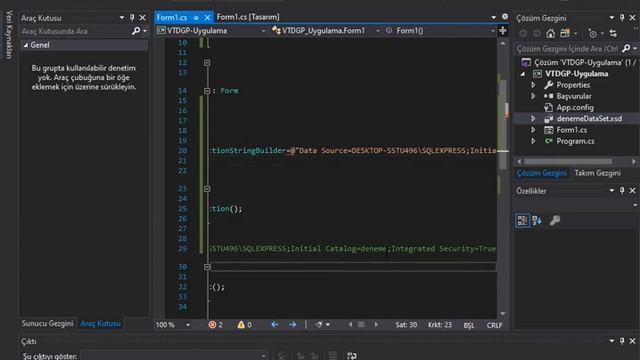Click the Home icon in Çözüm Gezgini toolbar

550,33
